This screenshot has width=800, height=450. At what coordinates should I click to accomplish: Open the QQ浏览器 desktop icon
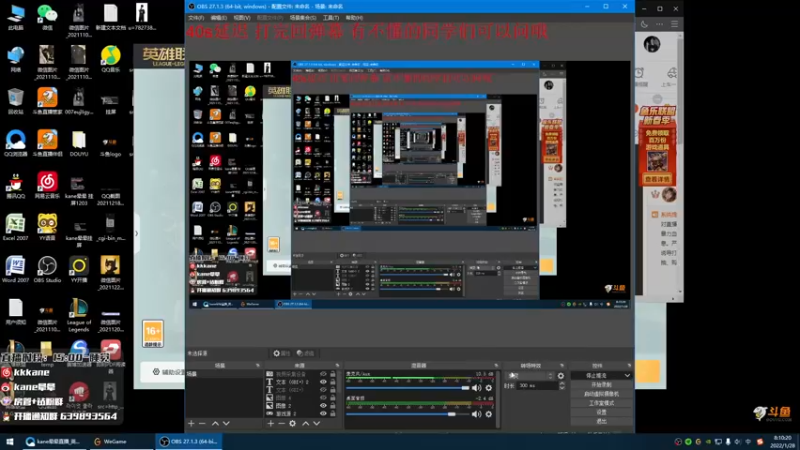(x=15, y=143)
